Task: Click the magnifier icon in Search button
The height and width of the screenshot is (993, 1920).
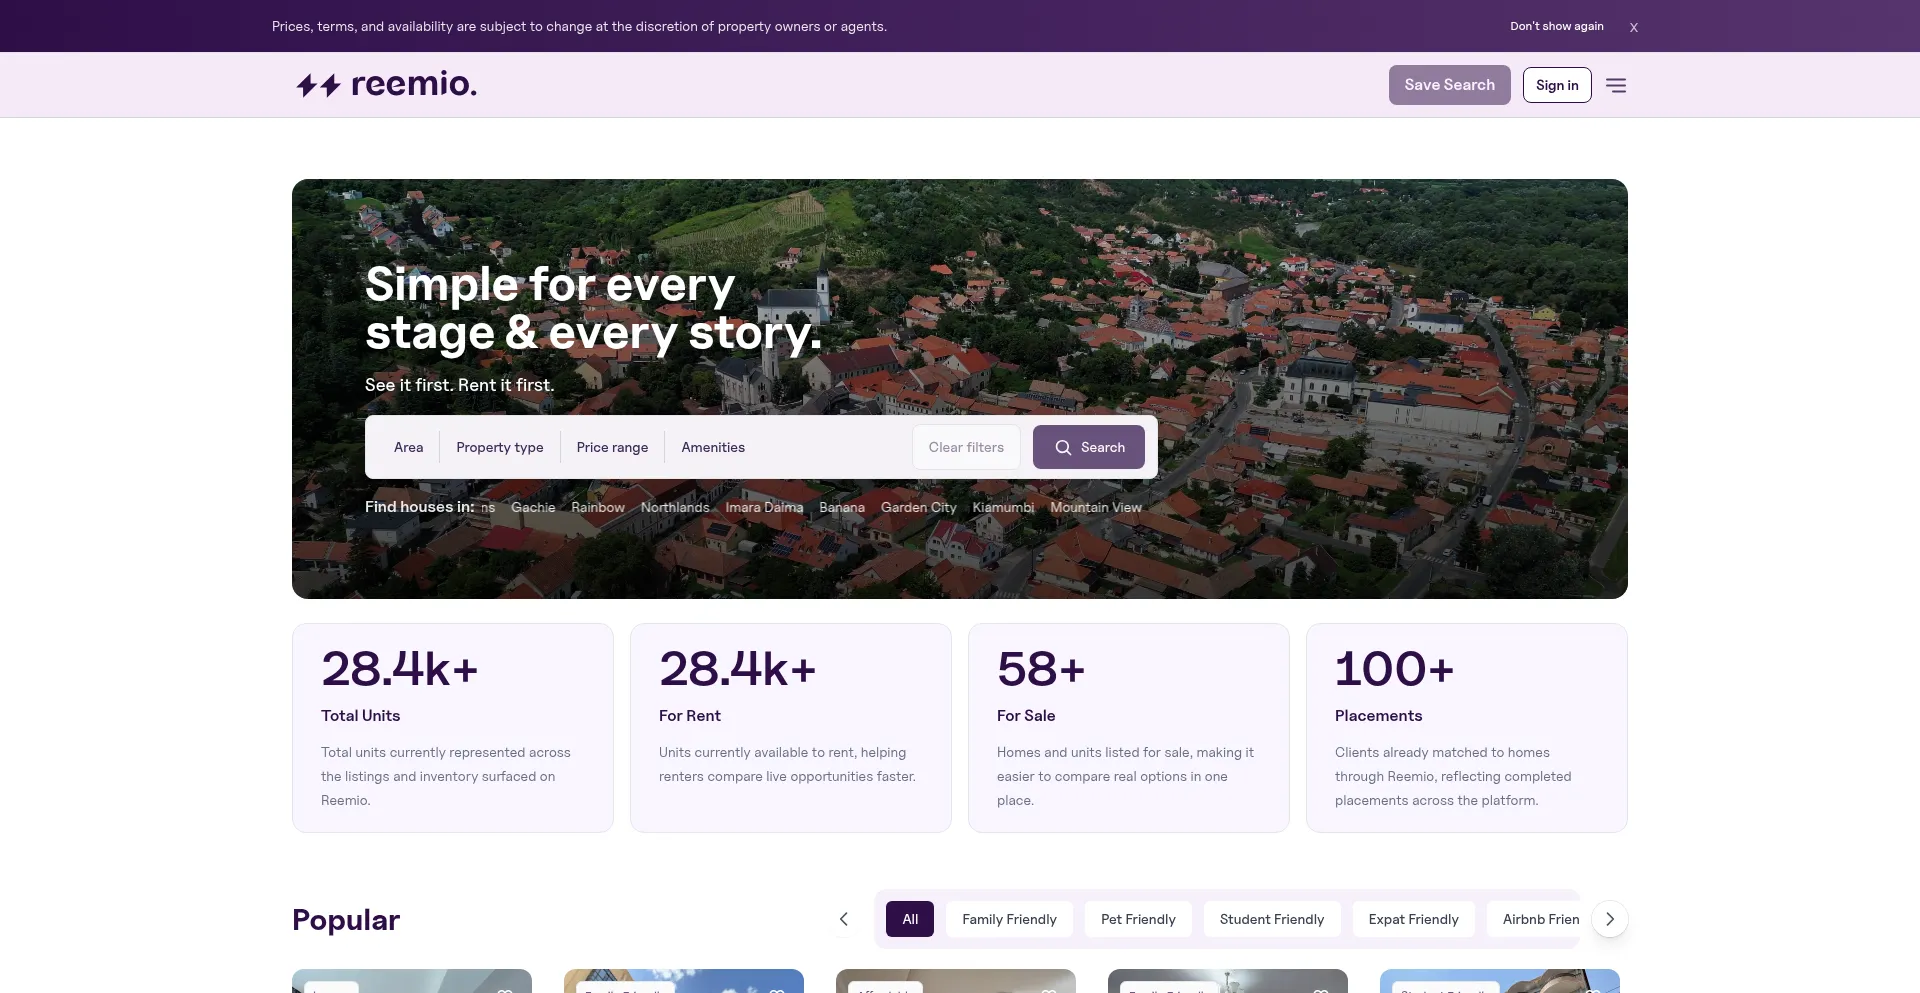Action: (x=1063, y=448)
